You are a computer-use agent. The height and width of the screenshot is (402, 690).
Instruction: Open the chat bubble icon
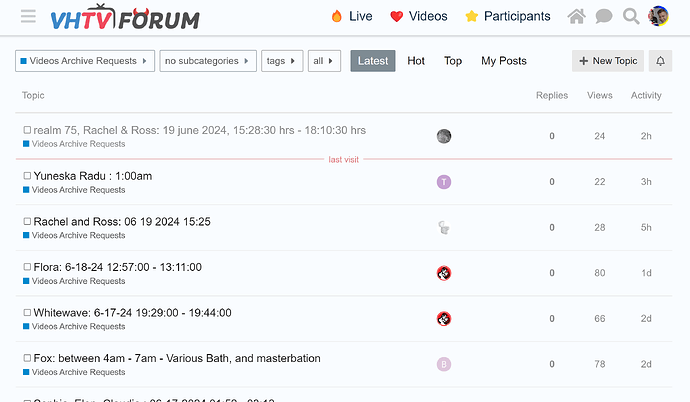(x=604, y=16)
